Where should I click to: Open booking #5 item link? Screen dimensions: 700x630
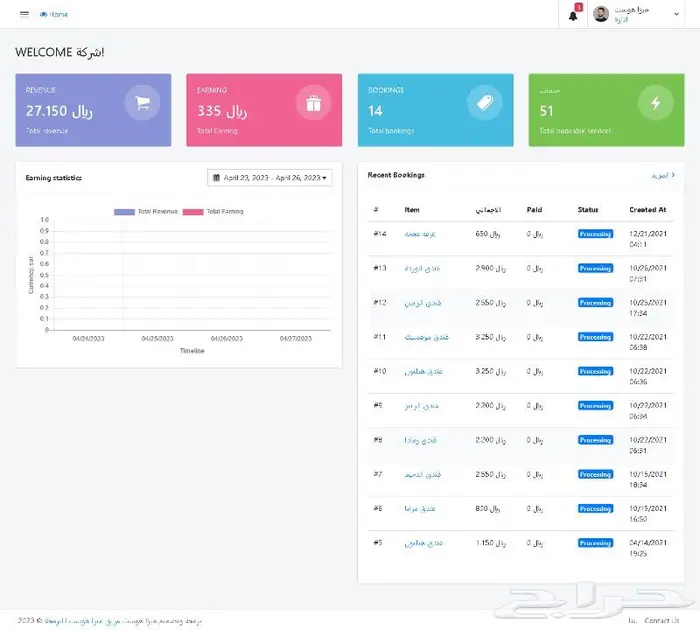pyautogui.click(x=423, y=542)
